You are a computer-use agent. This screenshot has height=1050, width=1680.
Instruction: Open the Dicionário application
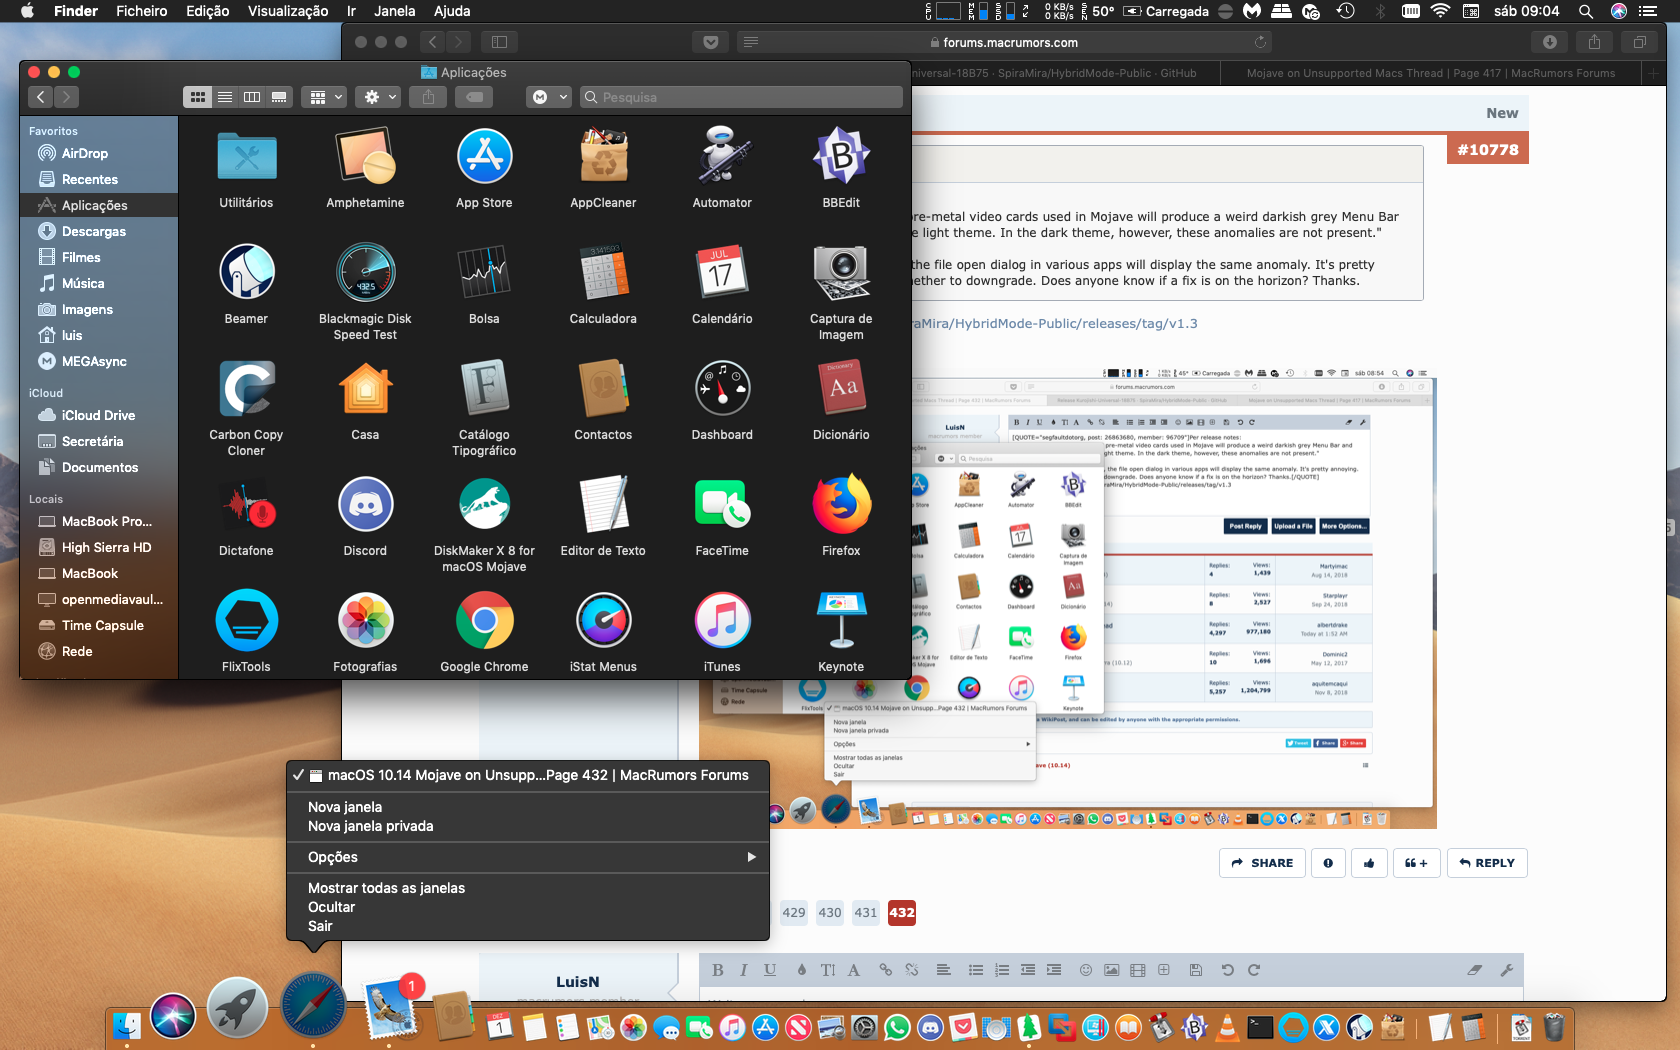coord(841,388)
